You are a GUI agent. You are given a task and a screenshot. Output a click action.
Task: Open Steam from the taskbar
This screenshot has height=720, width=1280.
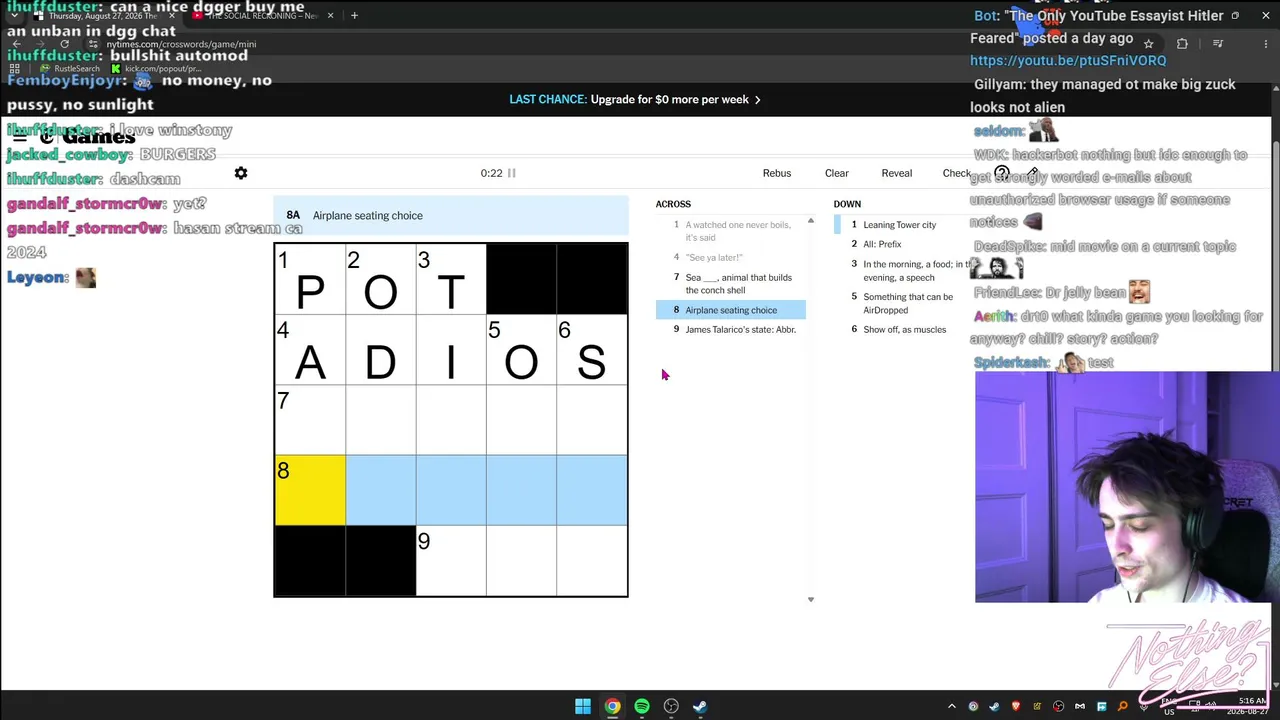point(700,707)
